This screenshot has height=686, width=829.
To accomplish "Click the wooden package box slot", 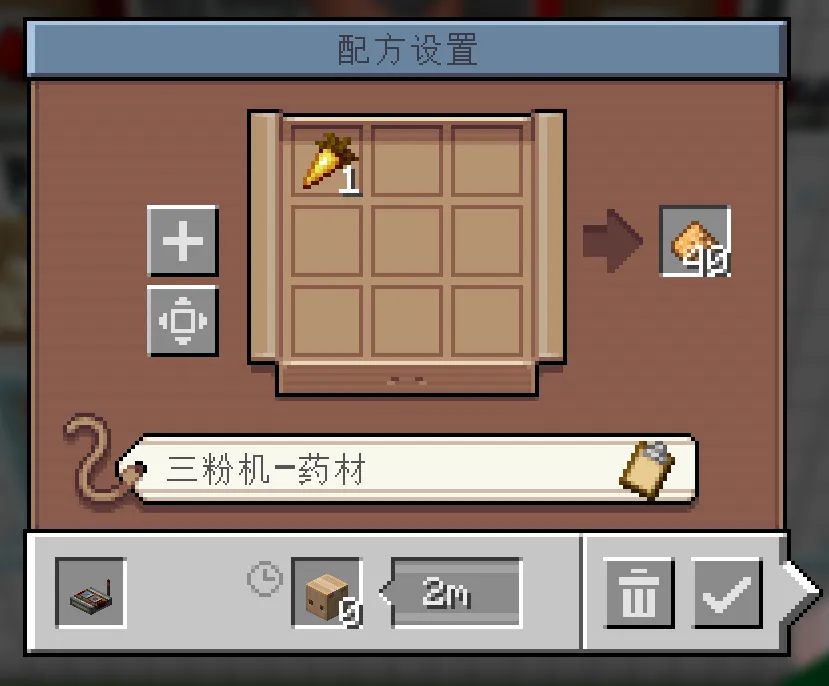I will [327, 593].
